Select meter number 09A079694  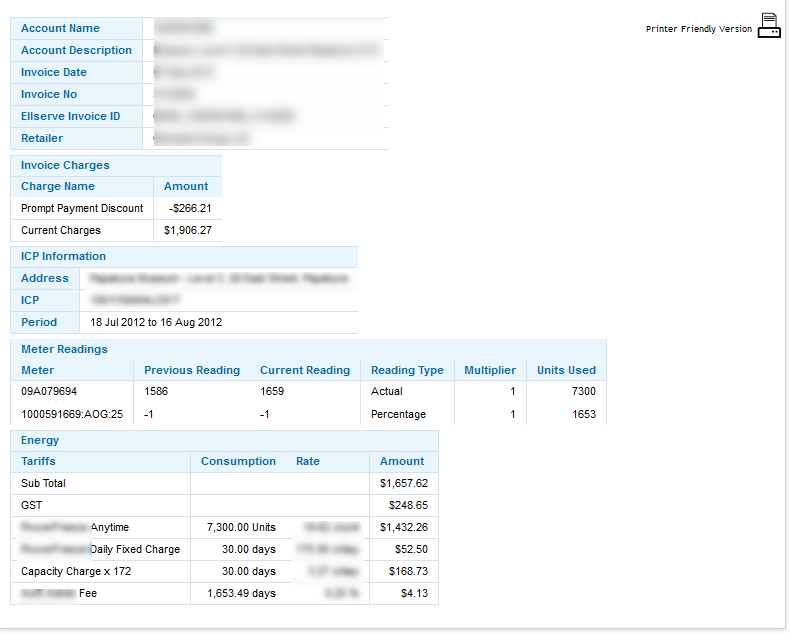pos(49,392)
